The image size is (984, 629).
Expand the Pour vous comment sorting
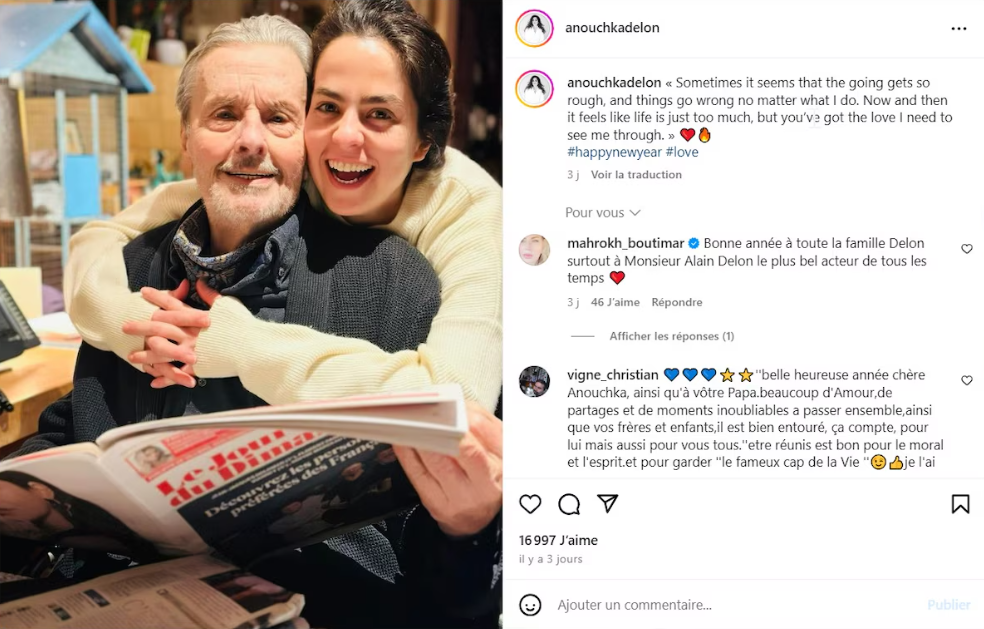click(x=602, y=213)
